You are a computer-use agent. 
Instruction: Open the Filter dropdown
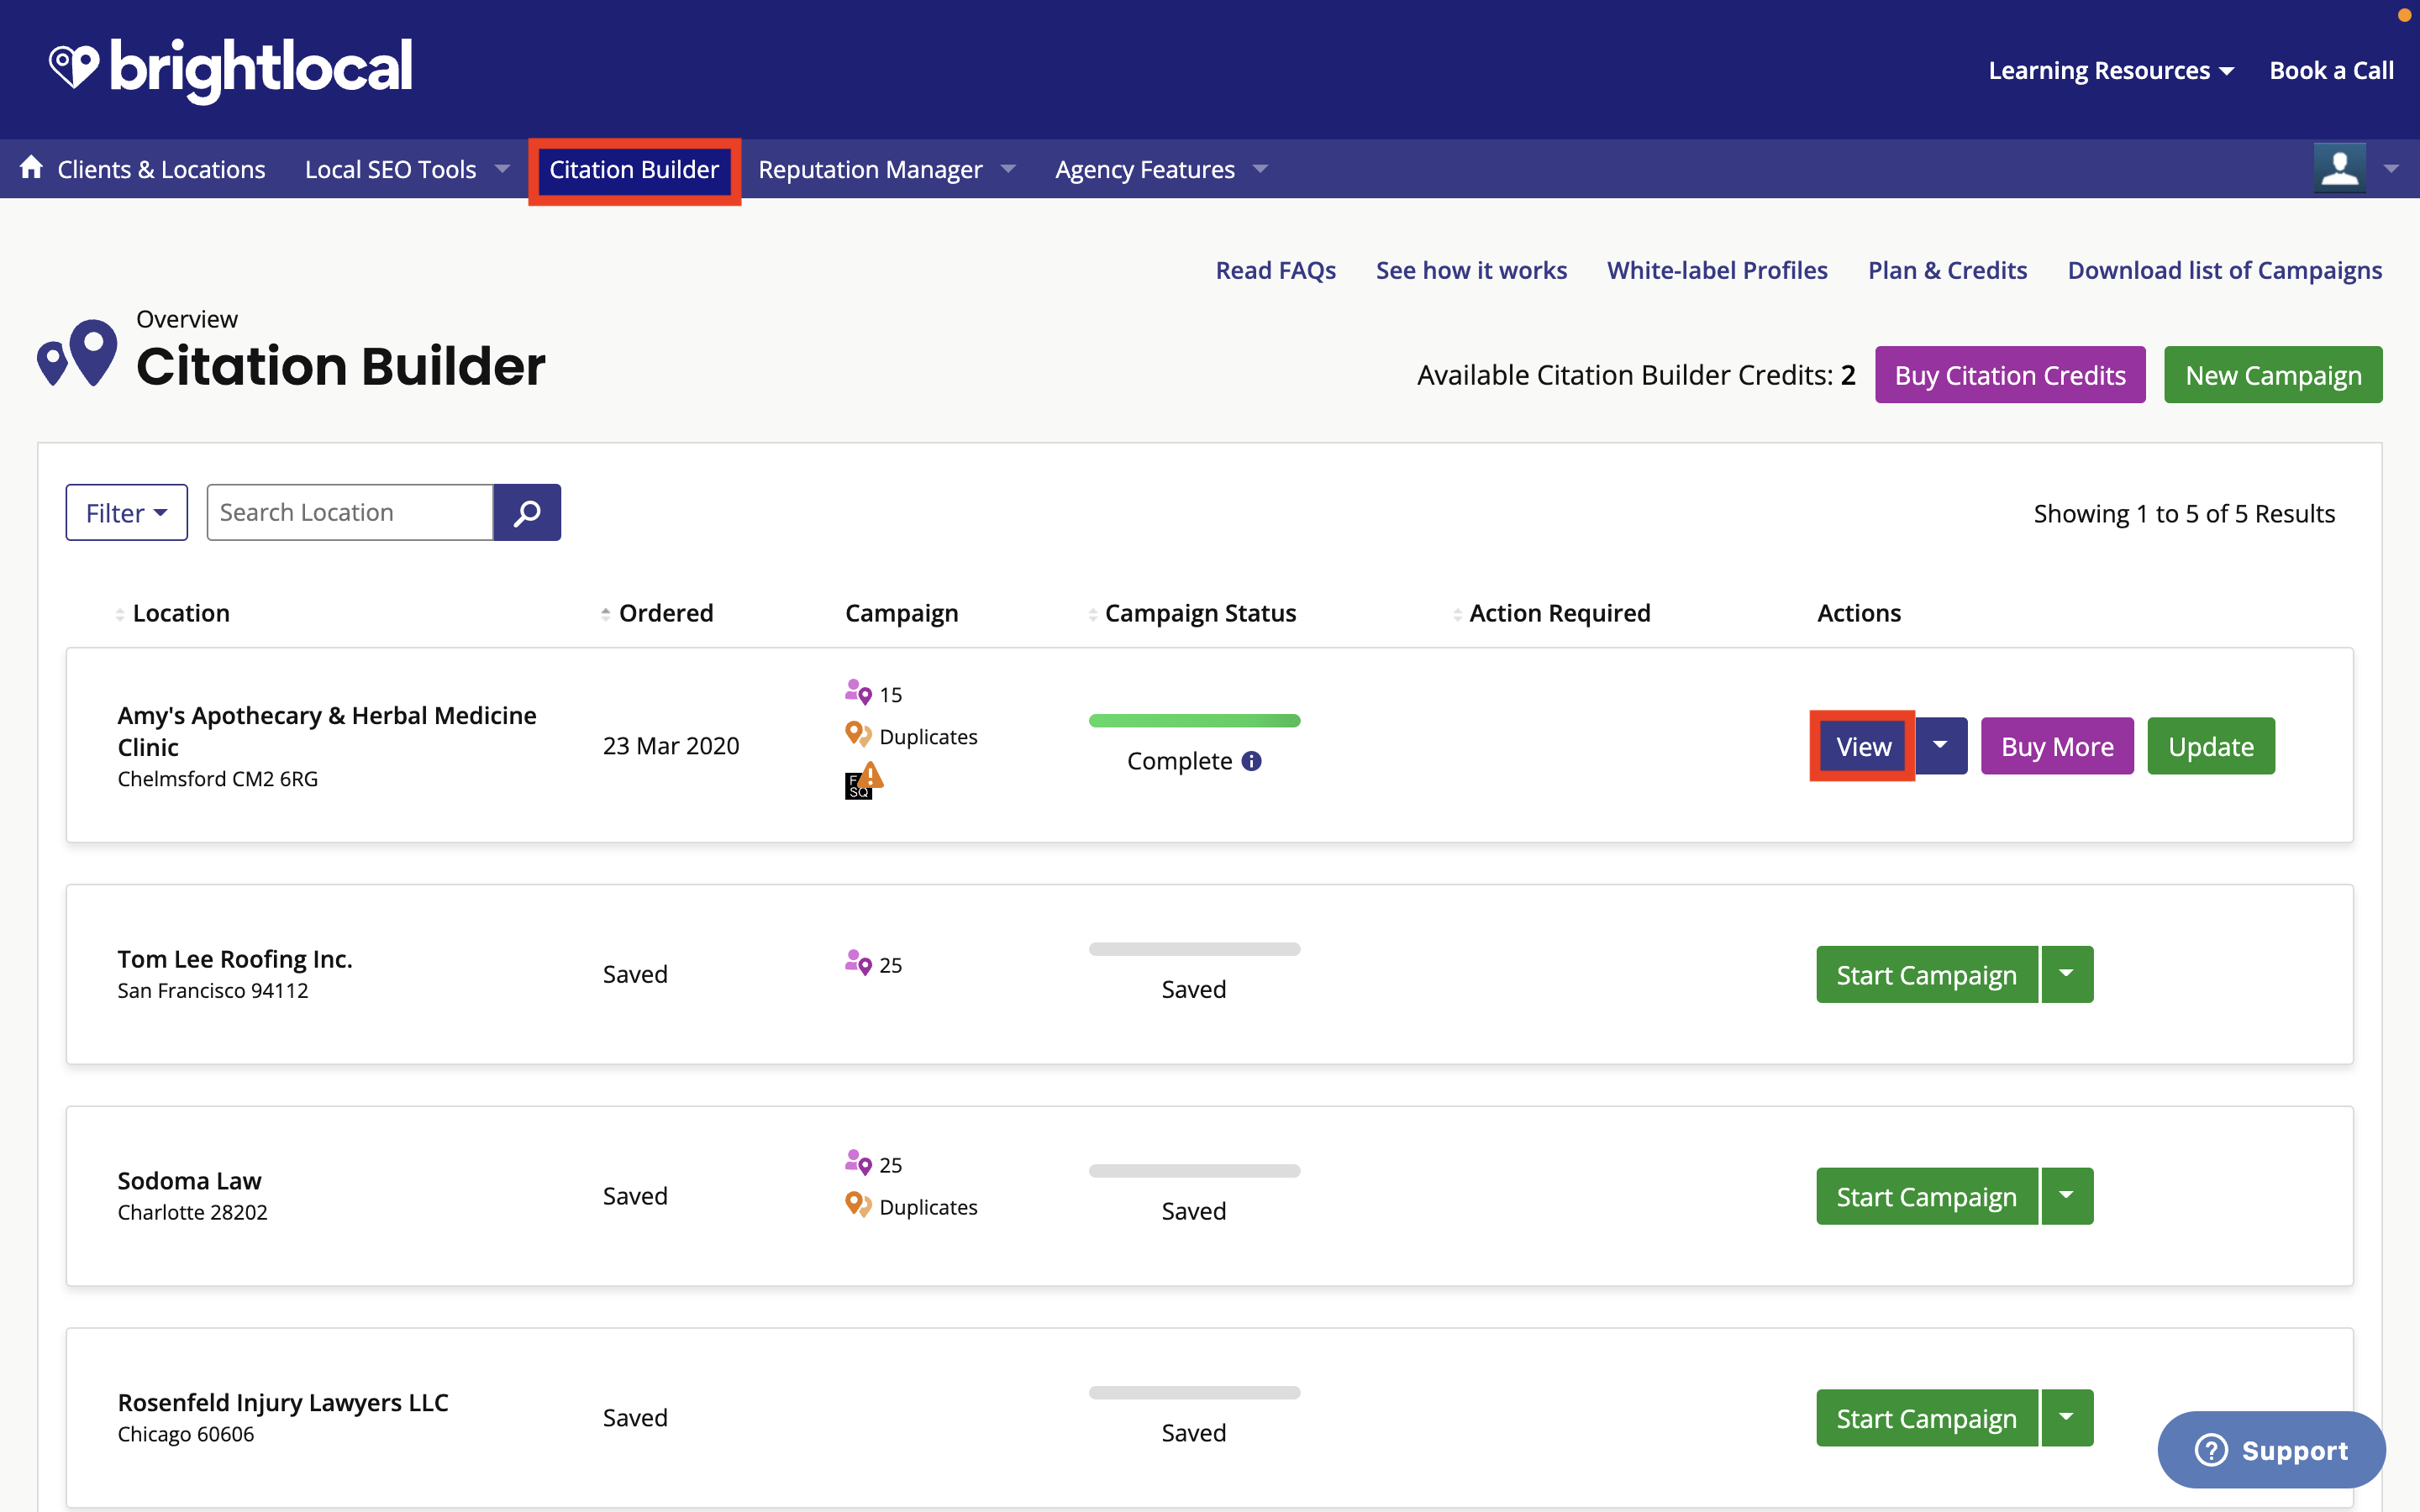click(126, 513)
